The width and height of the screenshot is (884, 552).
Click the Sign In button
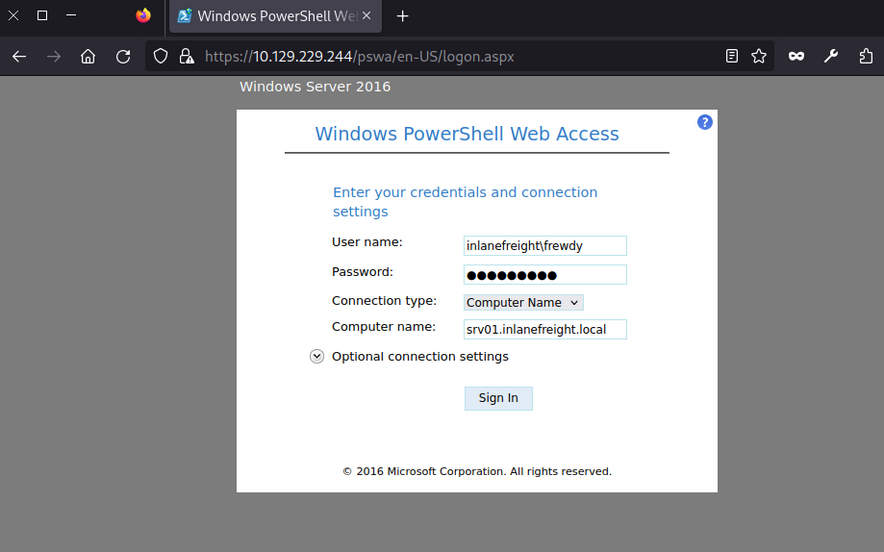tap(498, 398)
